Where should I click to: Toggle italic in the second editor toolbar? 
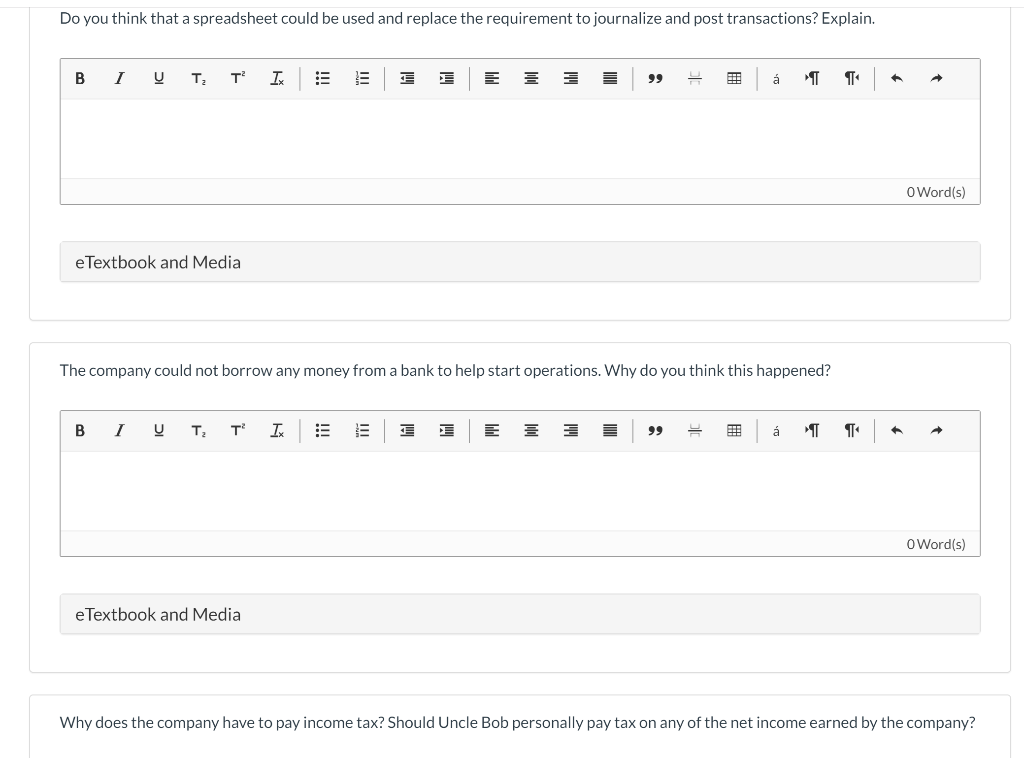click(119, 430)
